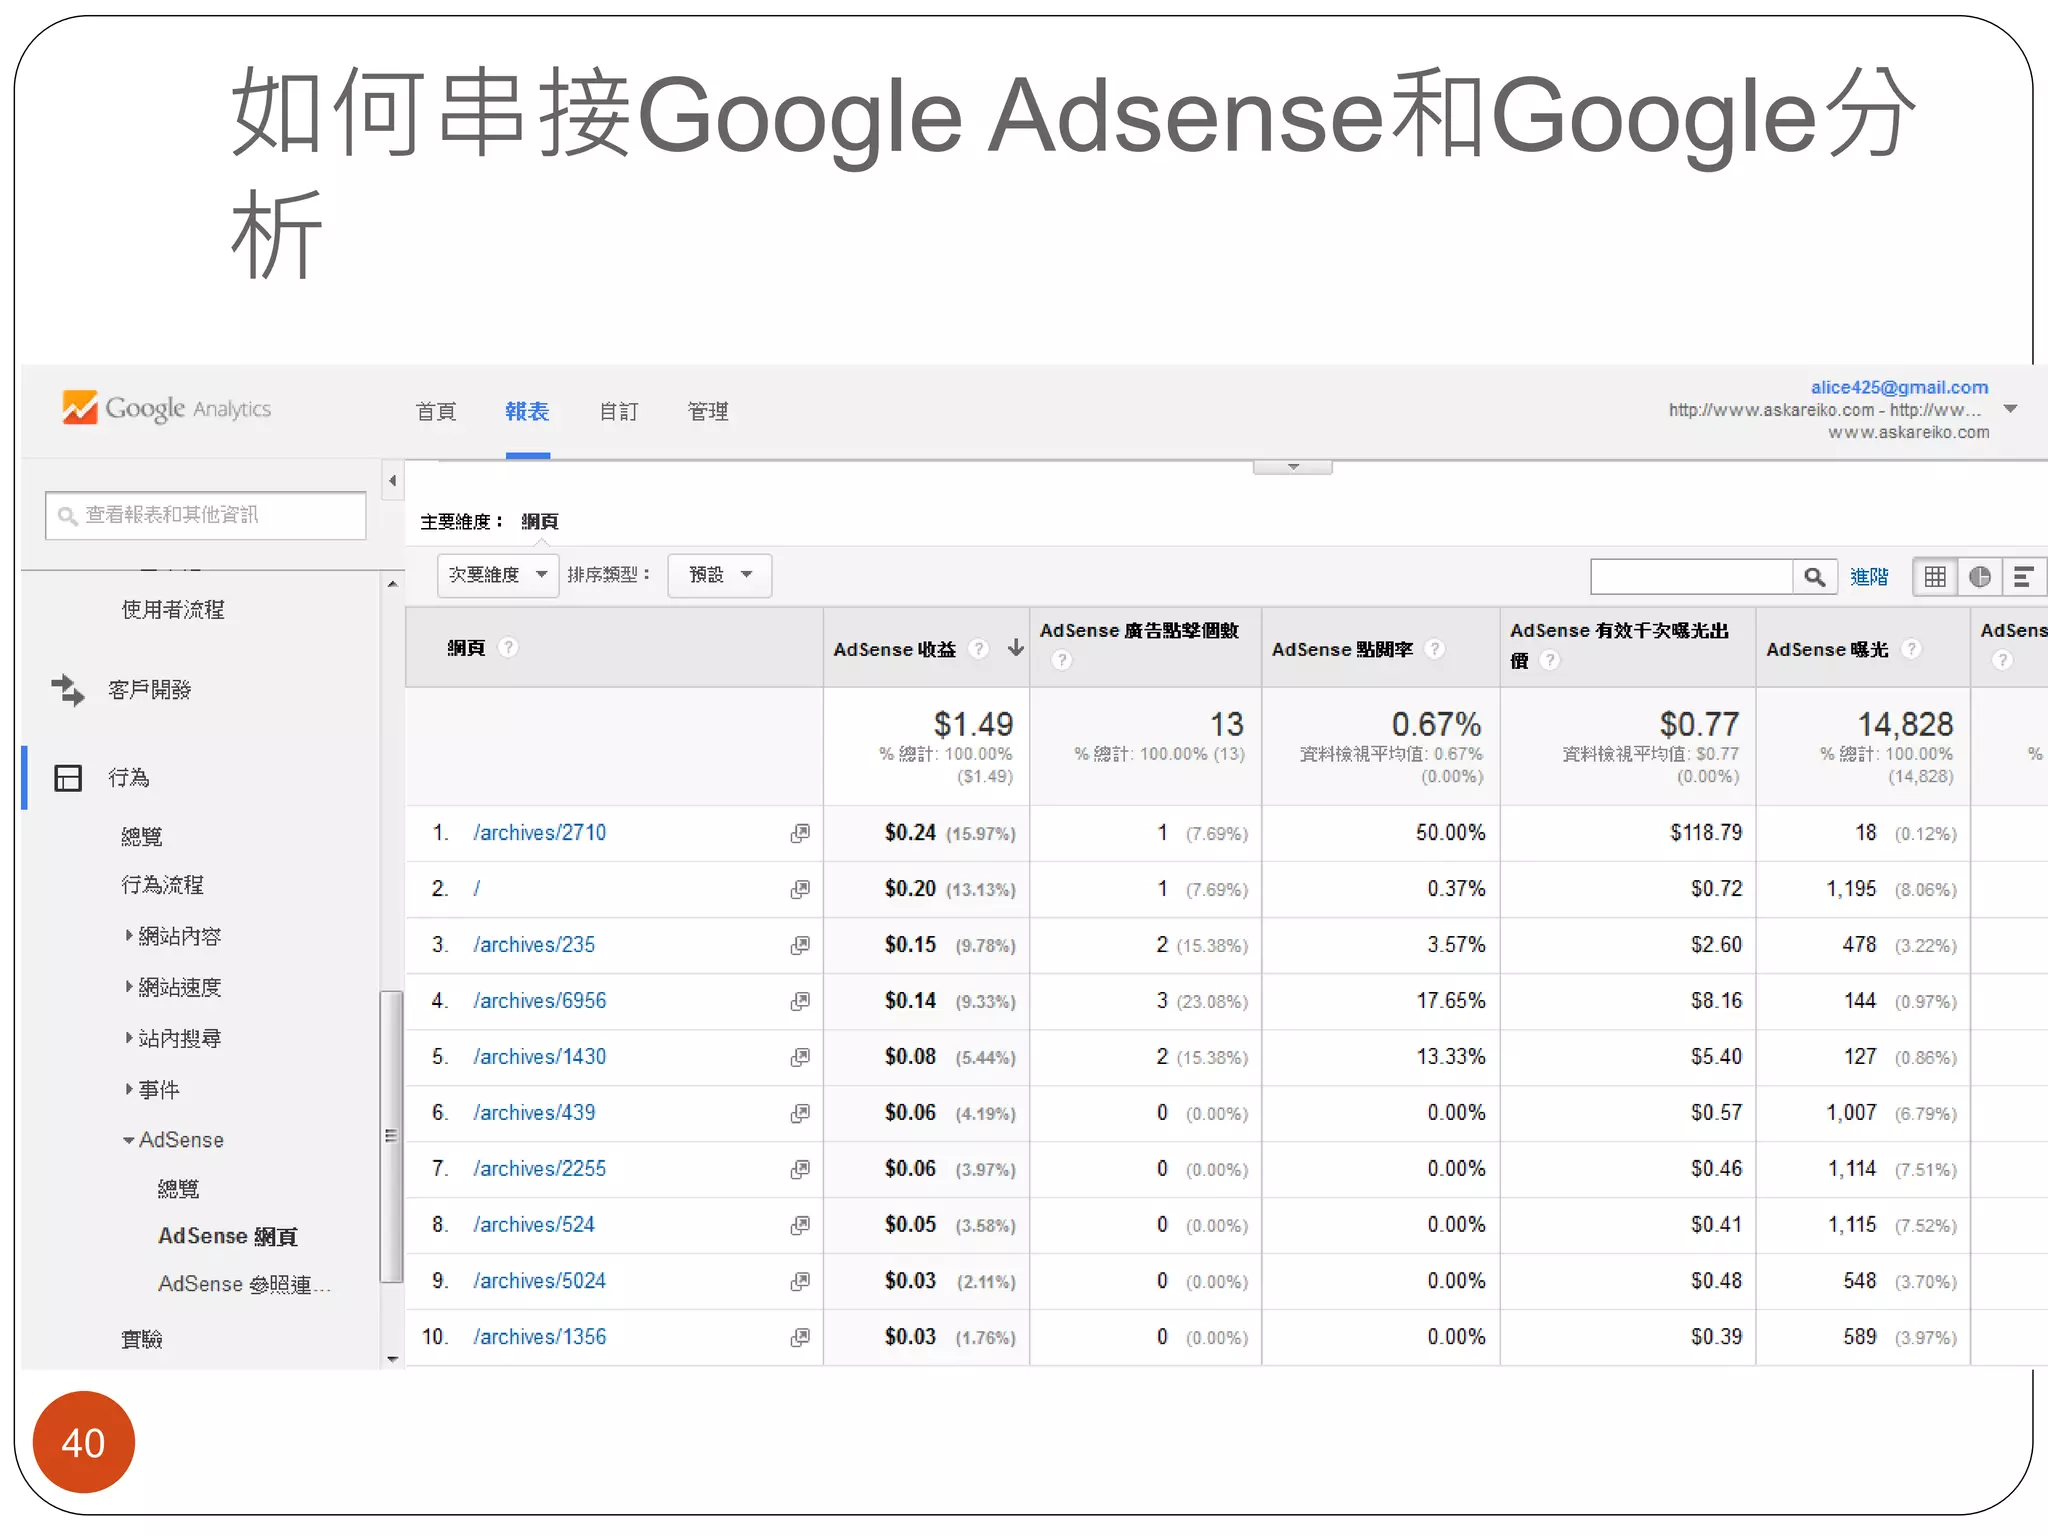Image resolution: width=2048 pixels, height=1536 pixels.
Task: Click the search magnifier button near 進階
Action: click(x=1814, y=577)
